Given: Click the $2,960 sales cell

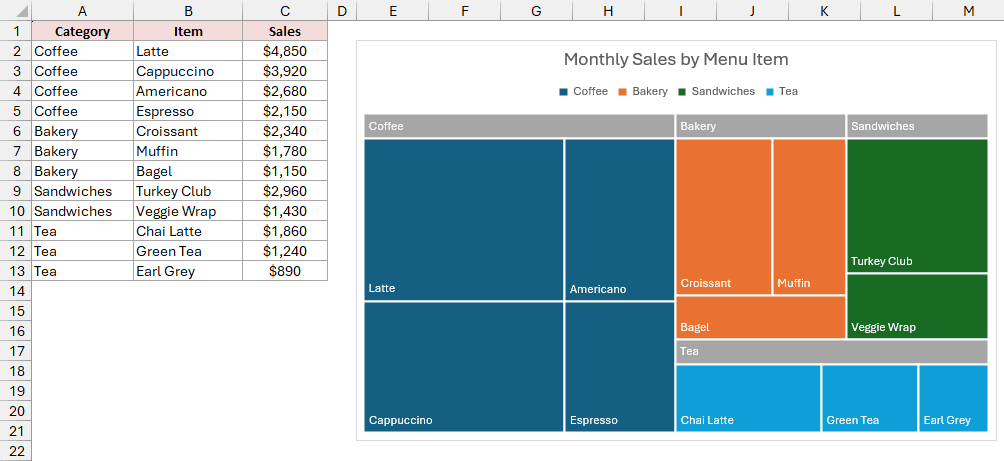Looking at the screenshot, I should click(285, 191).
